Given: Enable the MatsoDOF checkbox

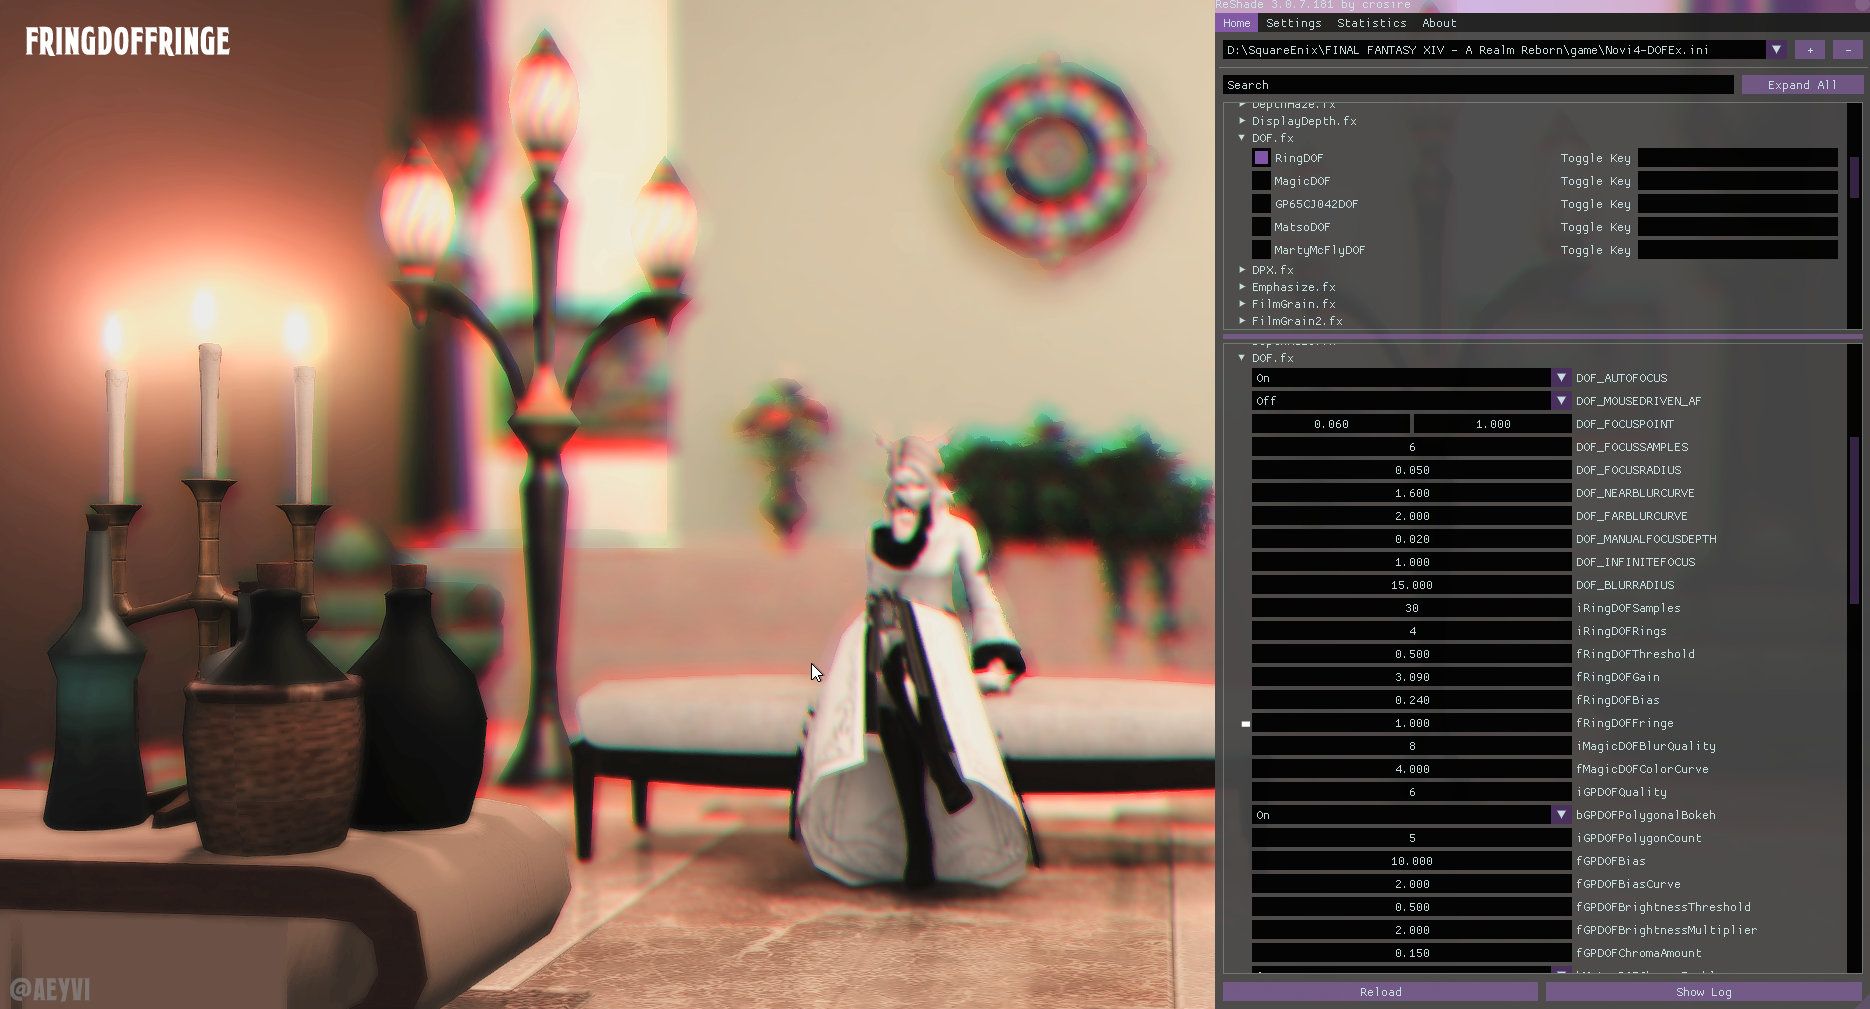Looking at the screenshot, I should click(1261, 227).
